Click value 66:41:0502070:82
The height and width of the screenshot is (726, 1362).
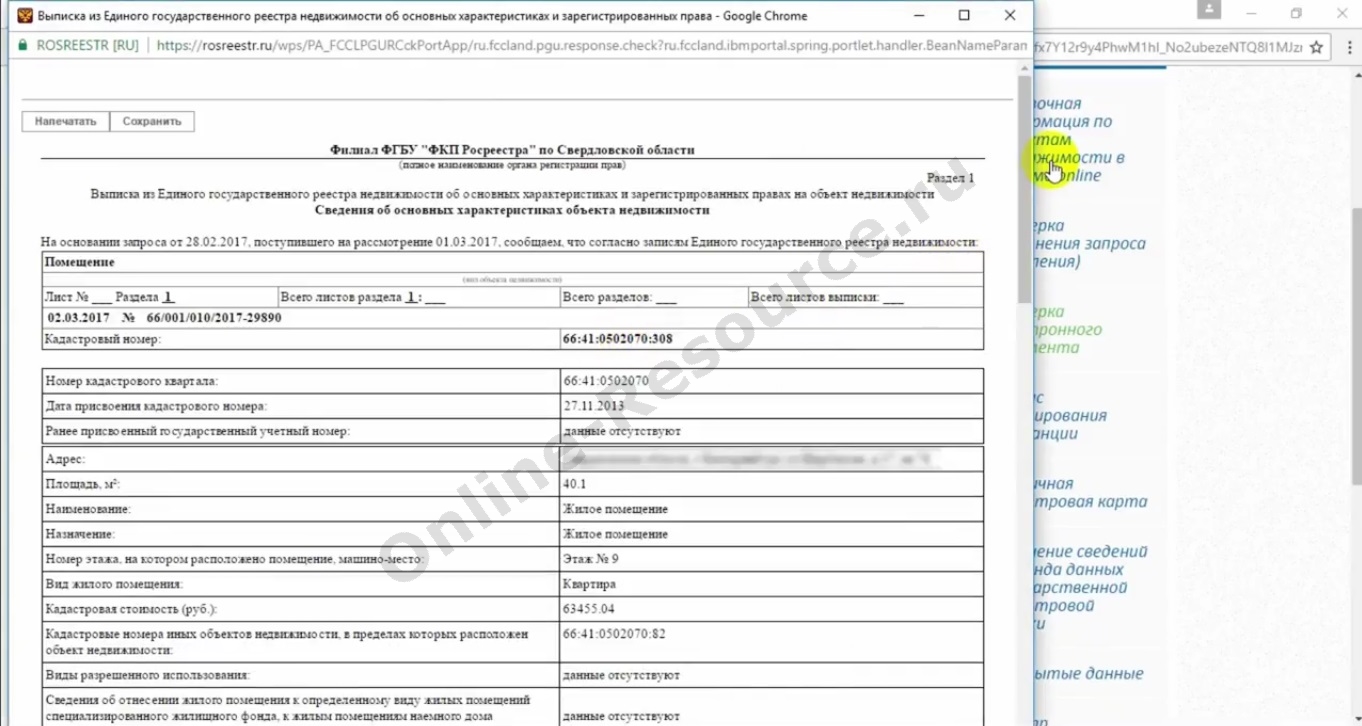pos(614,634)
